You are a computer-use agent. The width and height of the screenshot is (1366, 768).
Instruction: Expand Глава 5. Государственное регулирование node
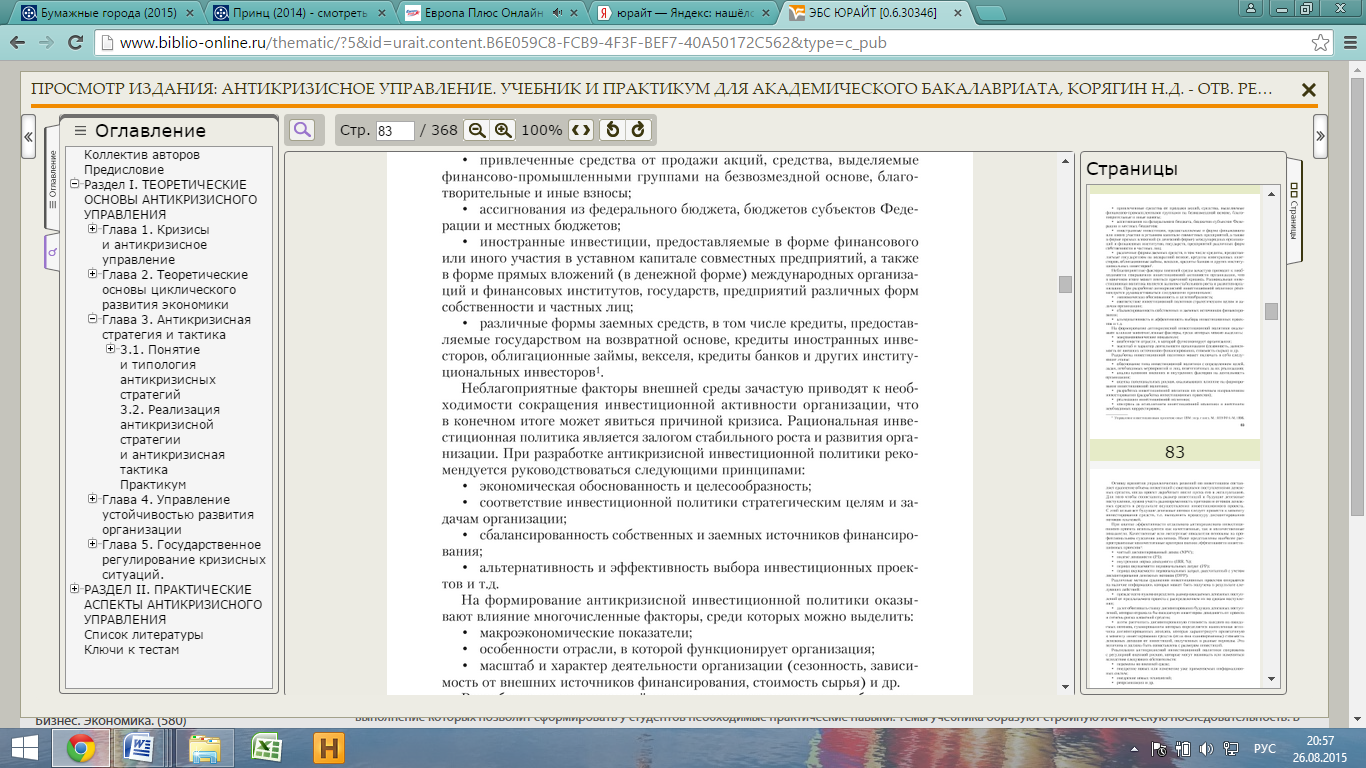[93, 545]
